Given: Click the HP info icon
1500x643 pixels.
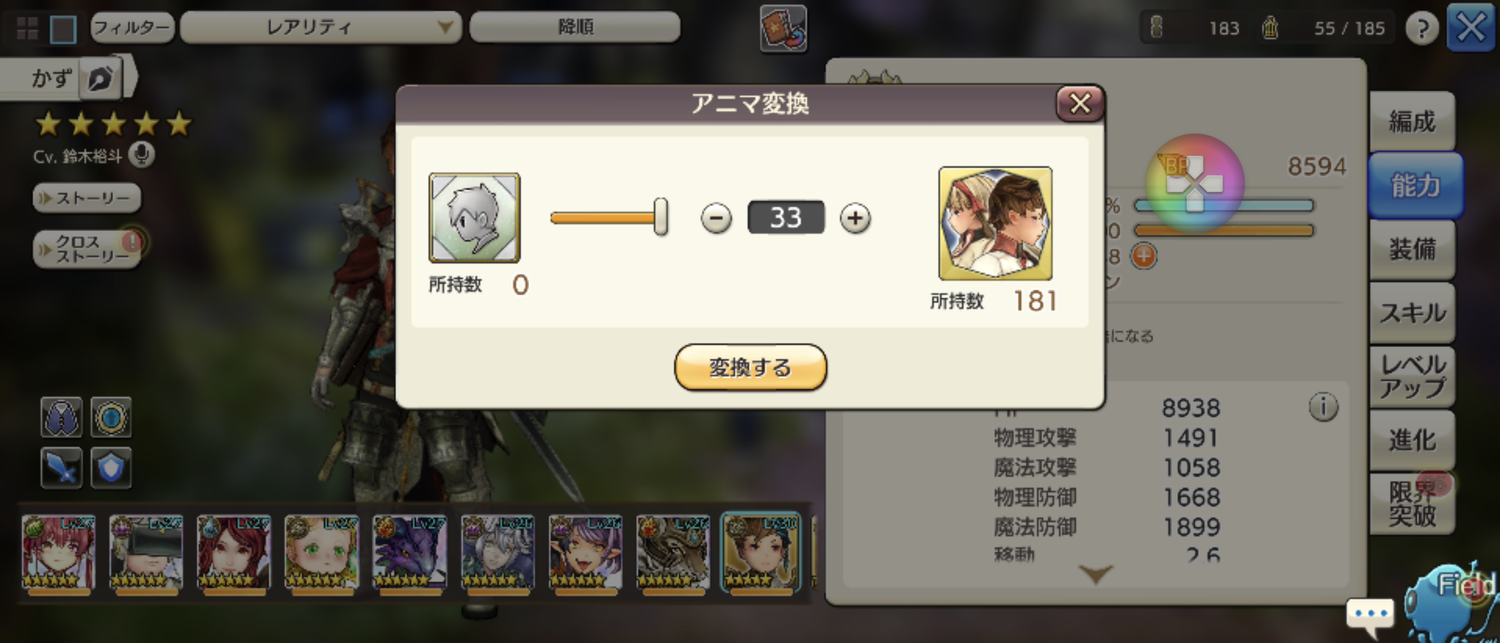Looking at the screenshot, I should click(x=1323, y=407).
